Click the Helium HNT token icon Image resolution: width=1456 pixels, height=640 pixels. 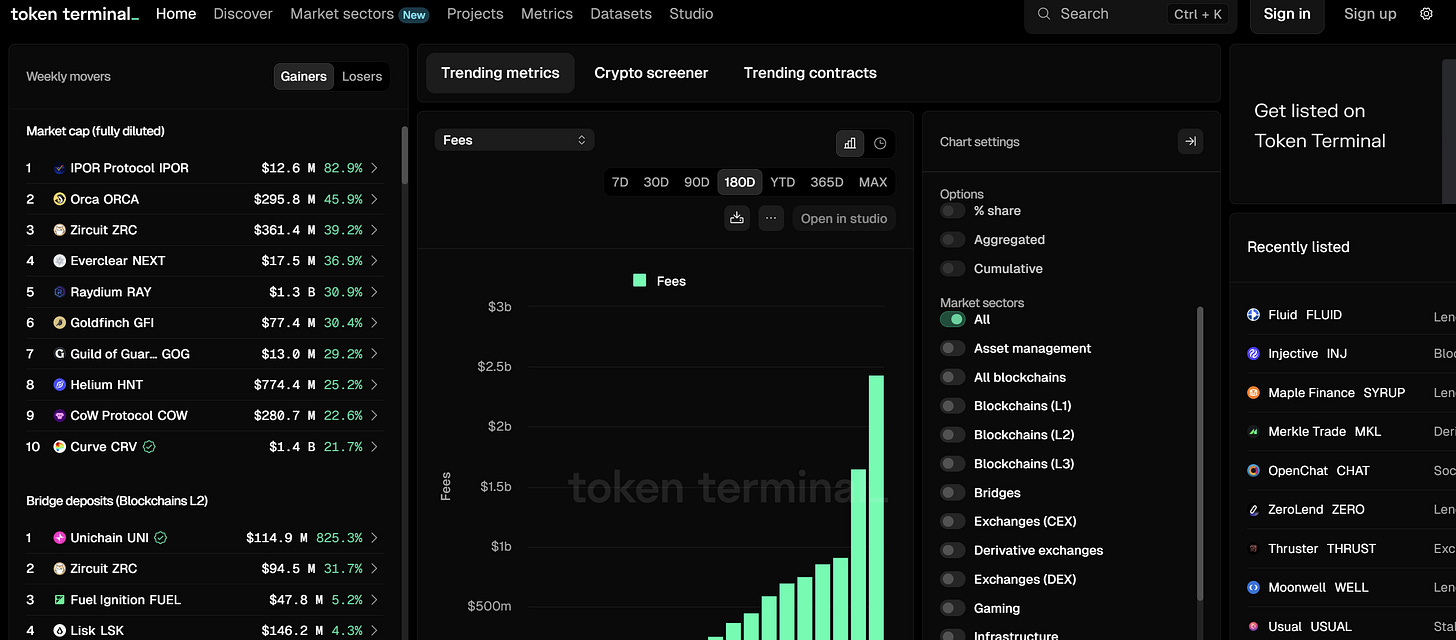point(59,385)
